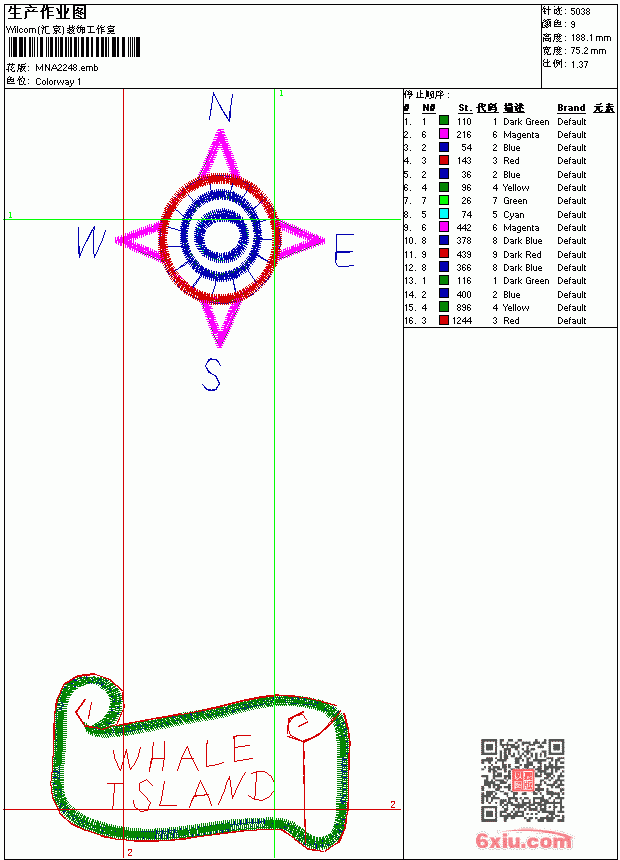This screenshot has width=620, height=860.
Task: Click the Brand column header
Action: tap(571, 108)
